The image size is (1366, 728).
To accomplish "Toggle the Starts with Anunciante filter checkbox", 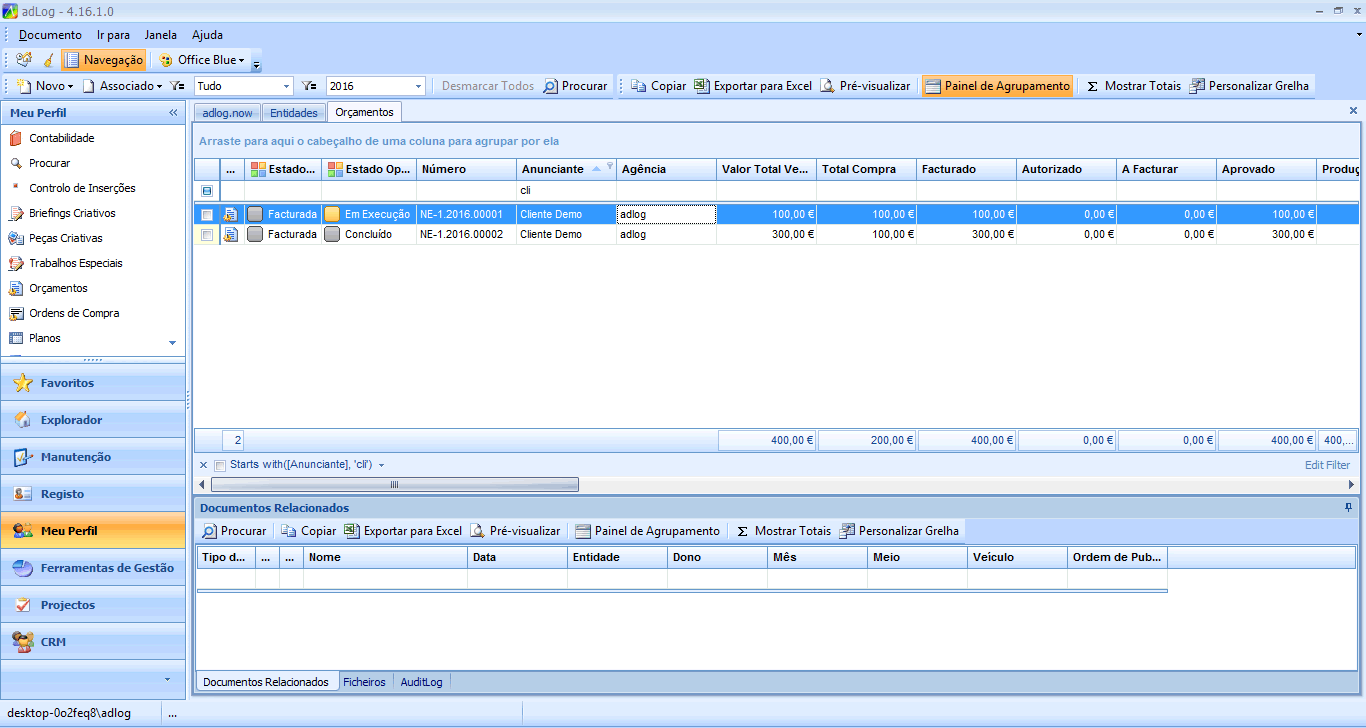I will [x=220, y=465].
